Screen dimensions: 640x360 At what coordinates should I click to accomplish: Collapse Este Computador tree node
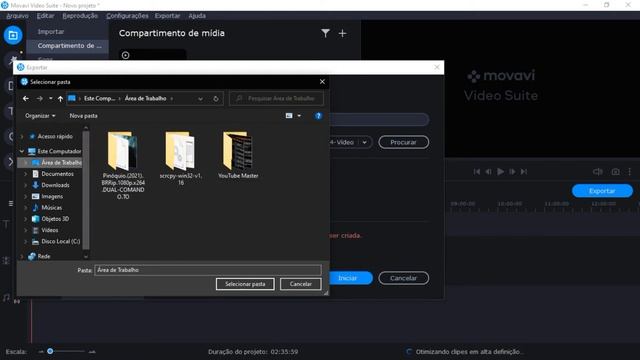(x=22, y=151)
